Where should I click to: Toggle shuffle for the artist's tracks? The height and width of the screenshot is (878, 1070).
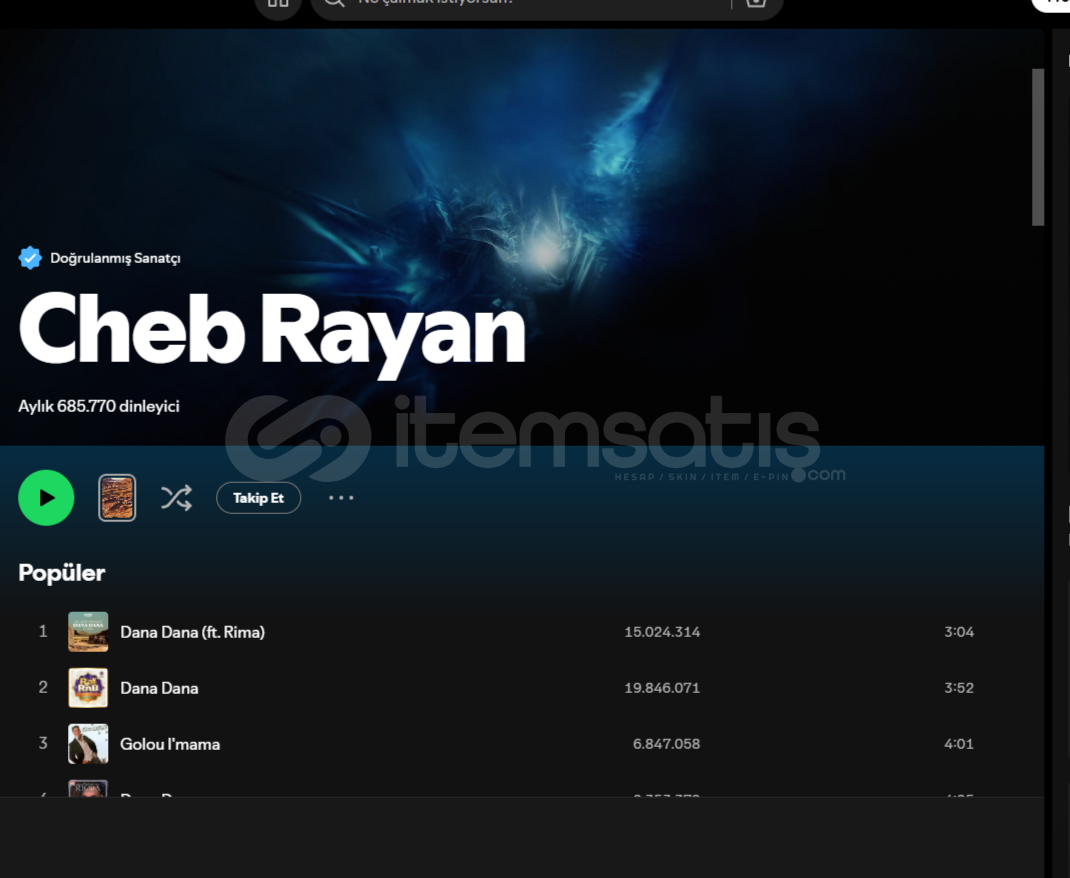[176, 498]
